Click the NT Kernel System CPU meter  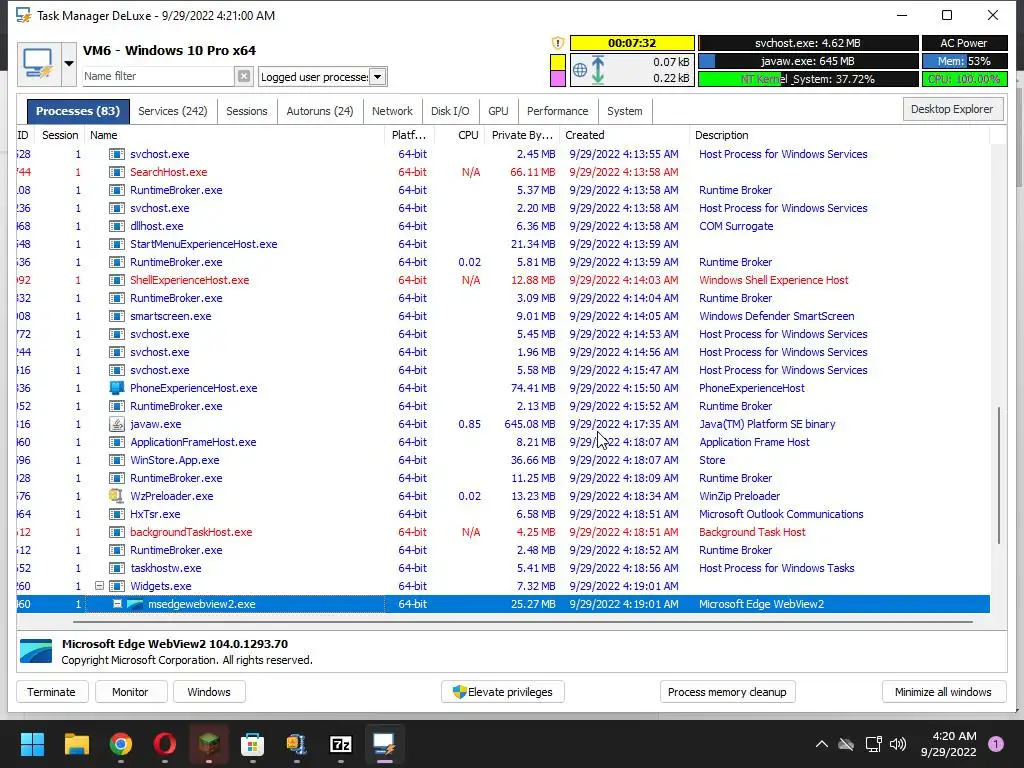808,79
